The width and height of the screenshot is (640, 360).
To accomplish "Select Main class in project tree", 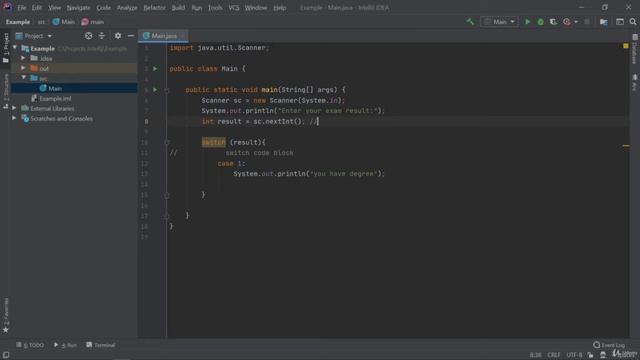I will (x=55, y=88).
